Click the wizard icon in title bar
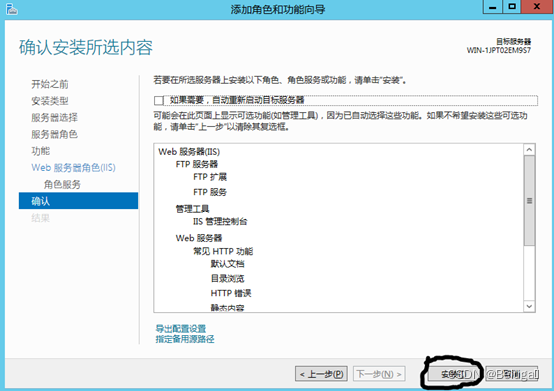This screenshot has height=391, width=554. (x=11, y=9)
